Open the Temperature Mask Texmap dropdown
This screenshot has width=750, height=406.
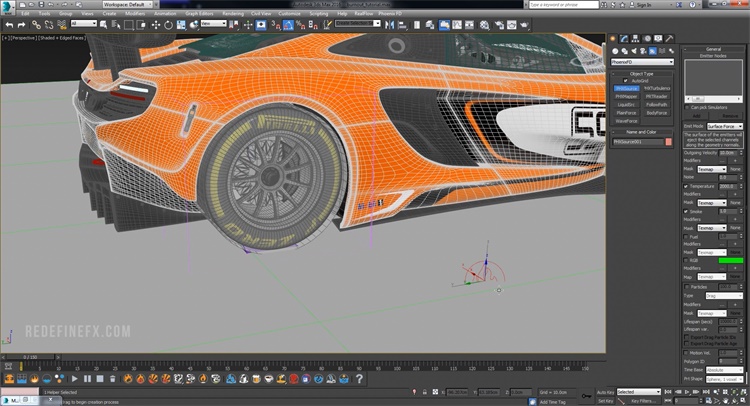point(712,203)
